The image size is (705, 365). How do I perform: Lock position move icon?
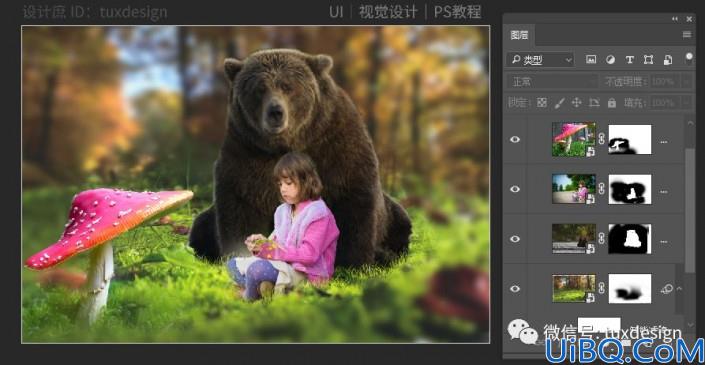coord(576,103)
